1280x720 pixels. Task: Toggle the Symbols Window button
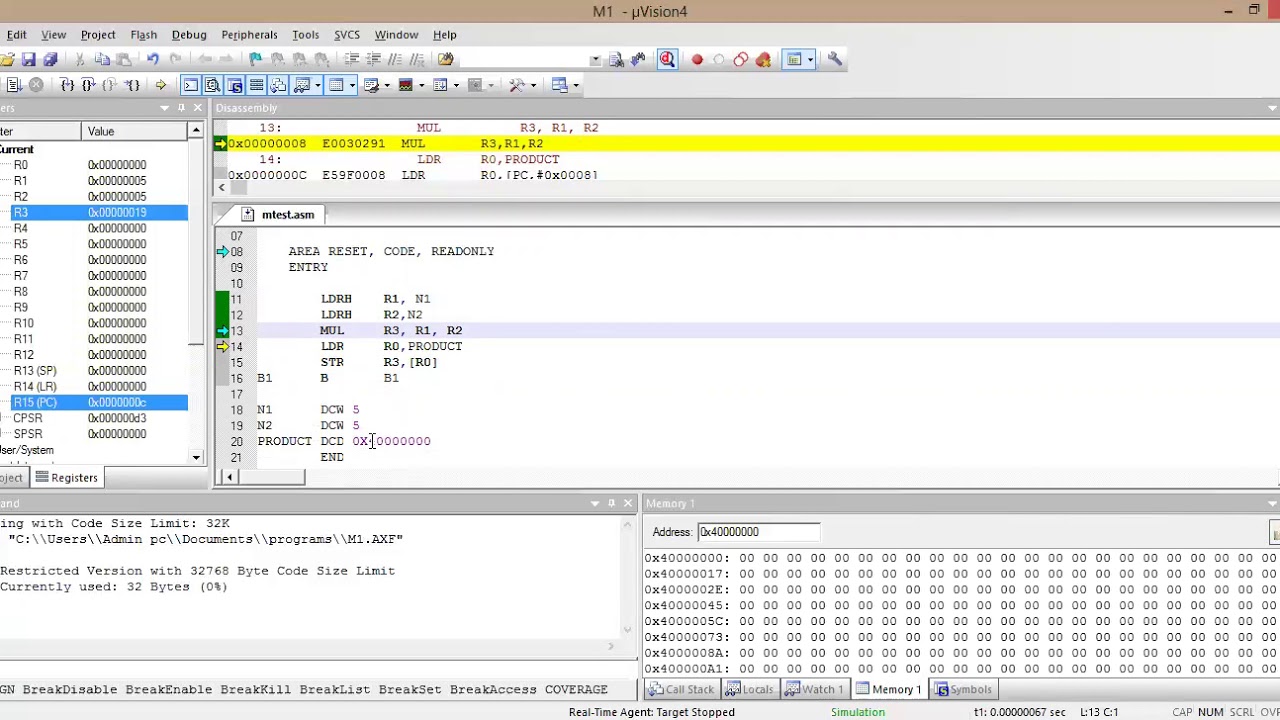(234, 85)
